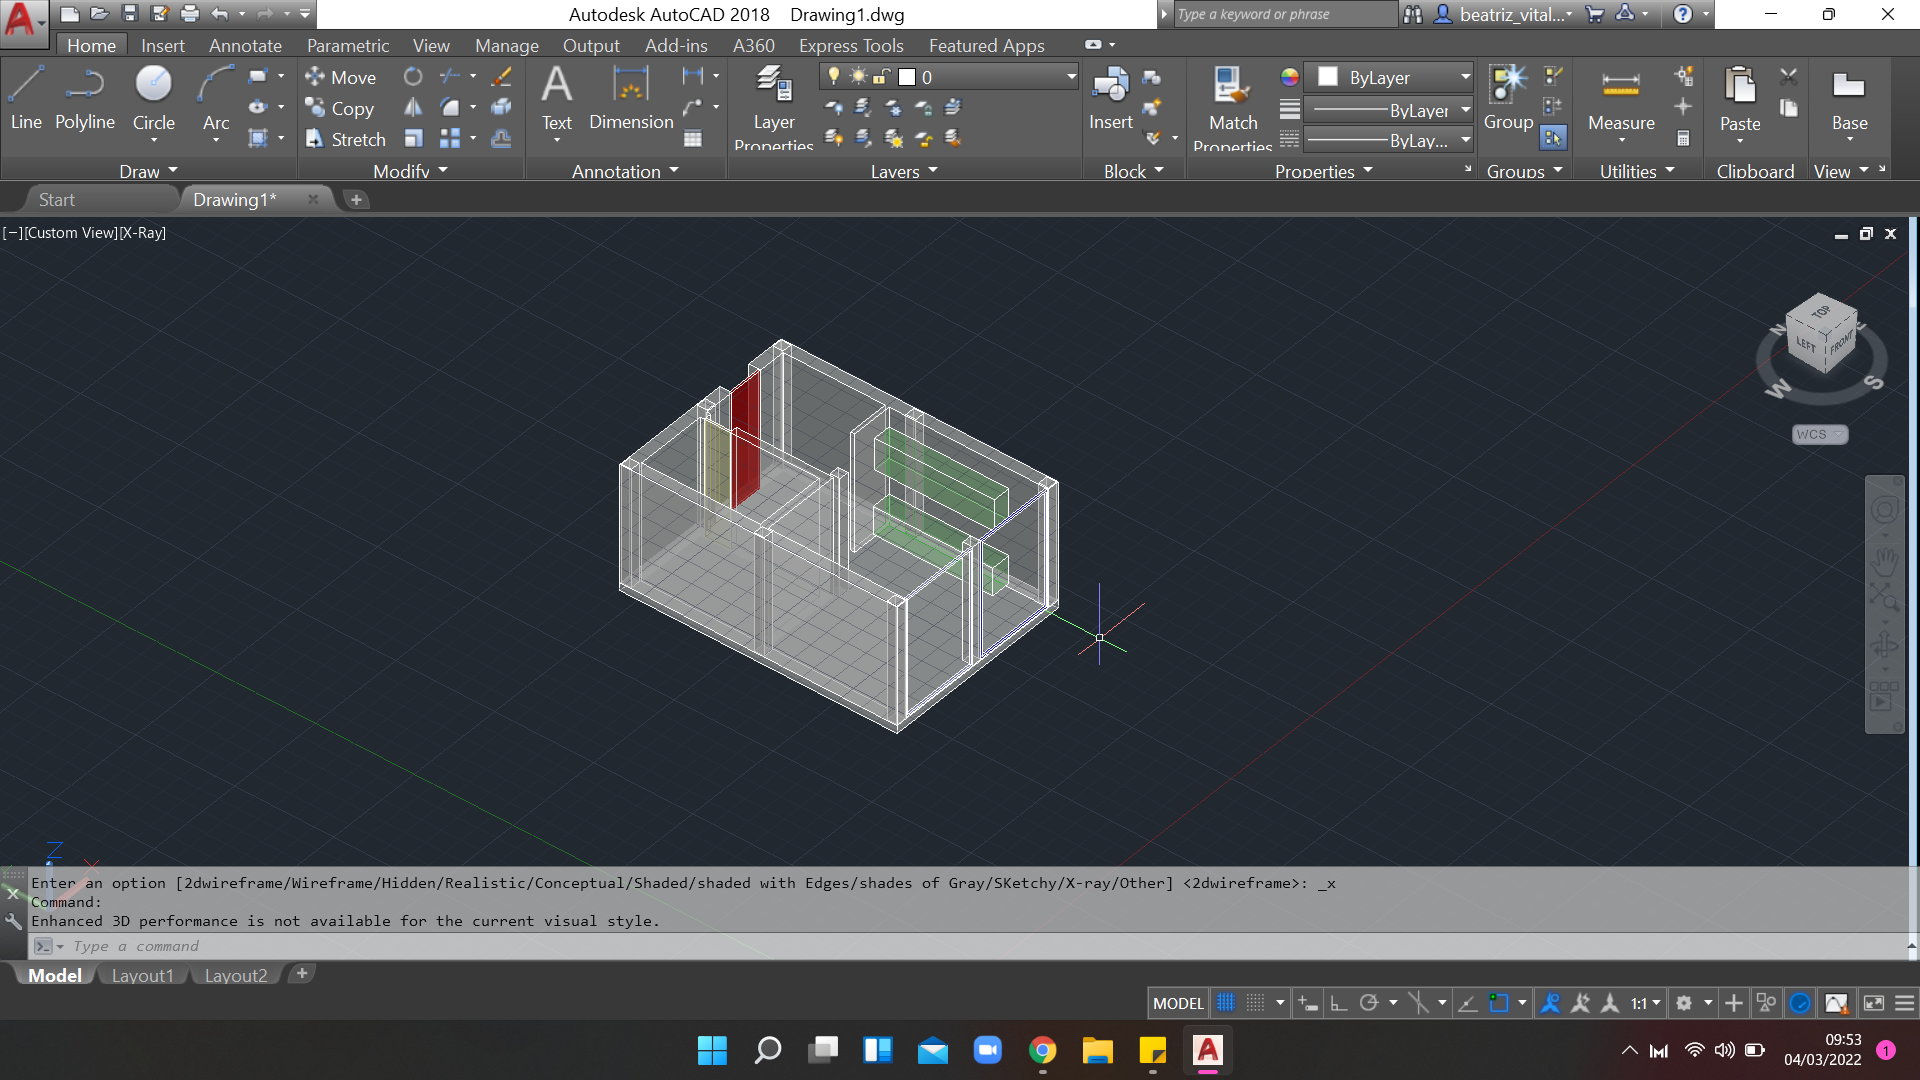The image size is (1920, 1080).
Task: Toggle hardware acceleration blue circle icon
Action: click(1800, 1003)
